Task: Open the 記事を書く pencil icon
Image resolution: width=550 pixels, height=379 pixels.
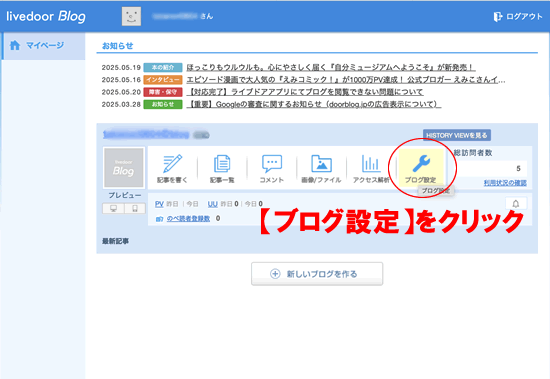Action: click(172, 164)
